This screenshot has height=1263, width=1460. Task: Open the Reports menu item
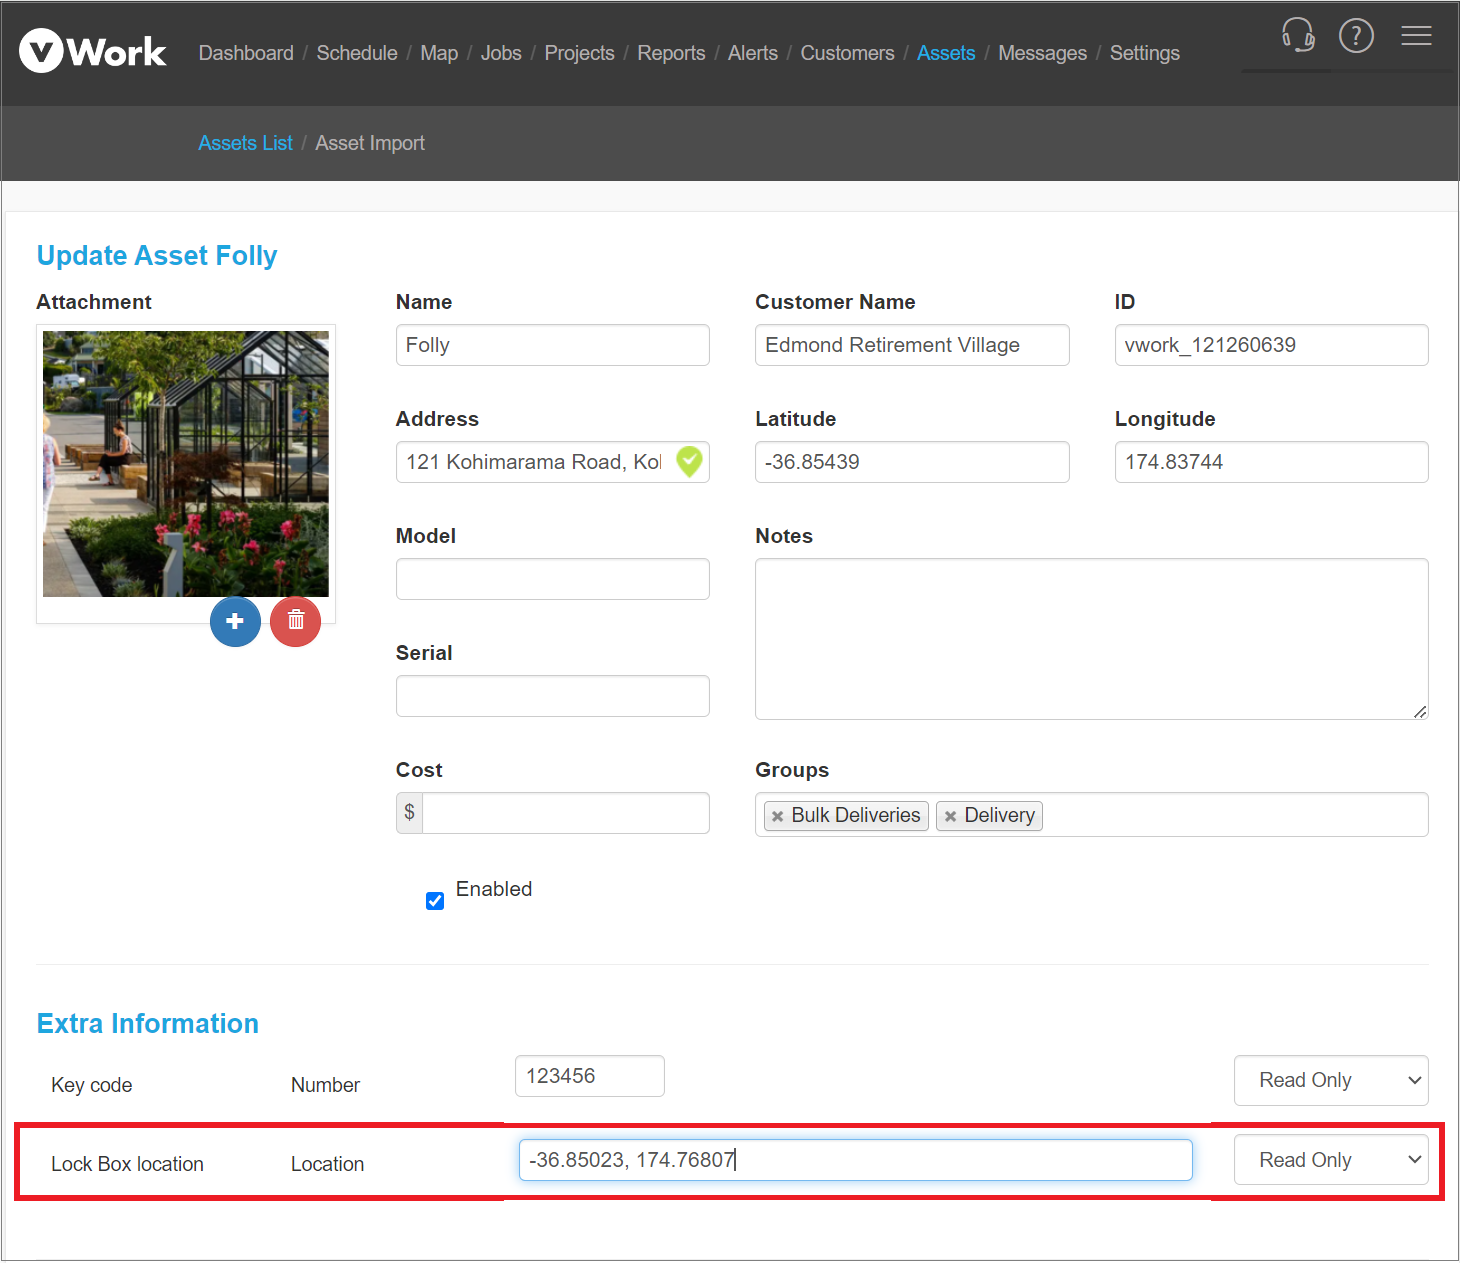671,53
